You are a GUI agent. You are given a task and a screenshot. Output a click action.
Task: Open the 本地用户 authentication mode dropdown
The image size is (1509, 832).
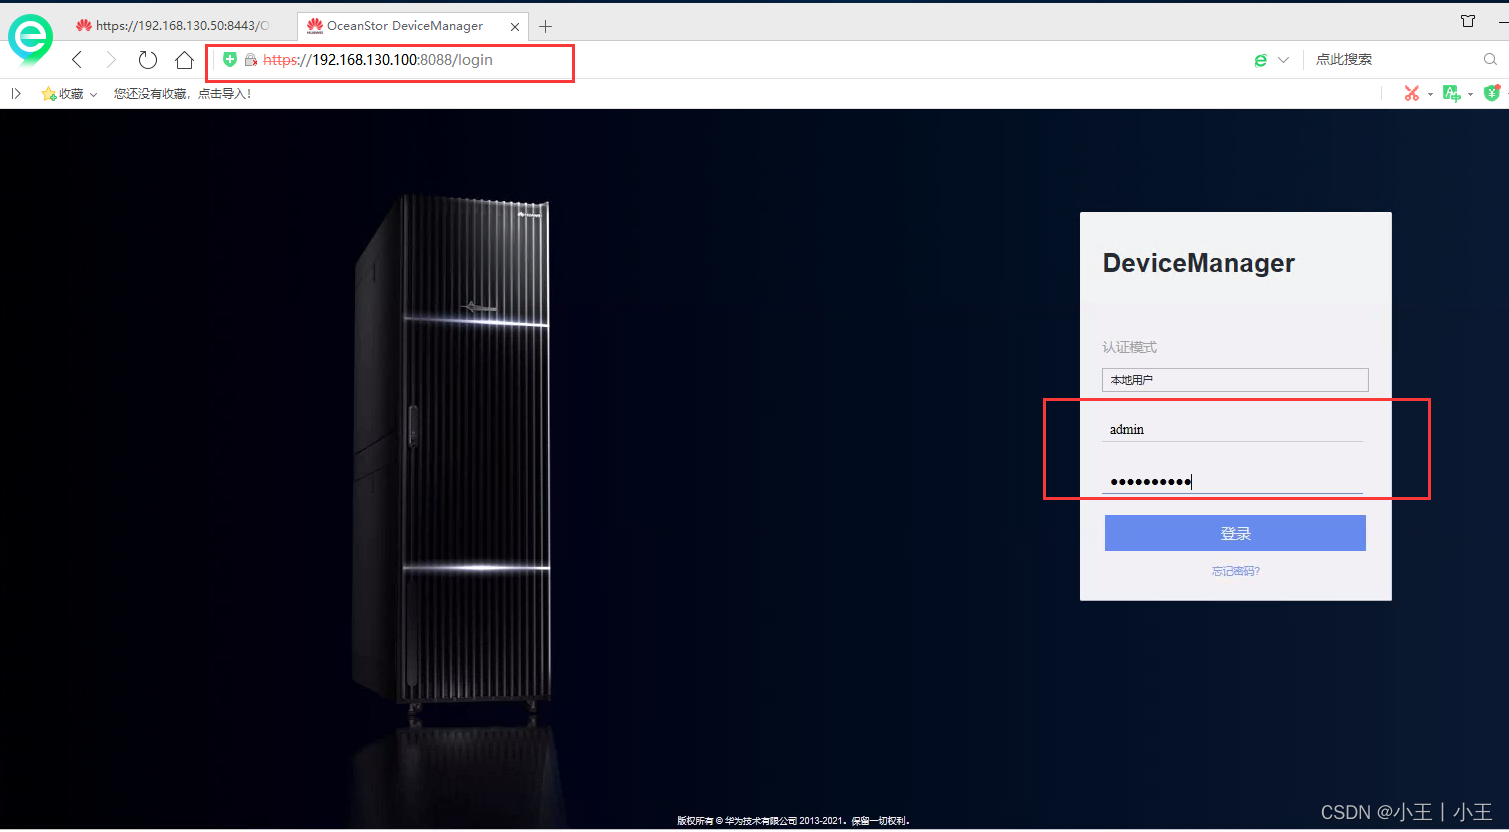click(x=1235, y=380)
